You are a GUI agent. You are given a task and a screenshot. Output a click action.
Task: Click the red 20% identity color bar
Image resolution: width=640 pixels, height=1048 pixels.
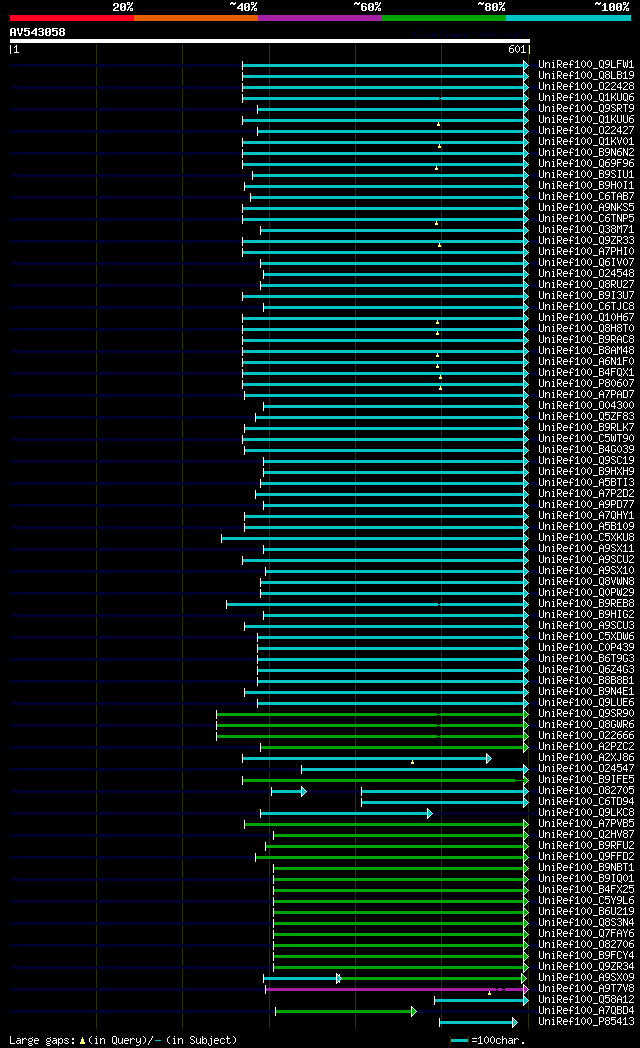(x=71, y=18)
